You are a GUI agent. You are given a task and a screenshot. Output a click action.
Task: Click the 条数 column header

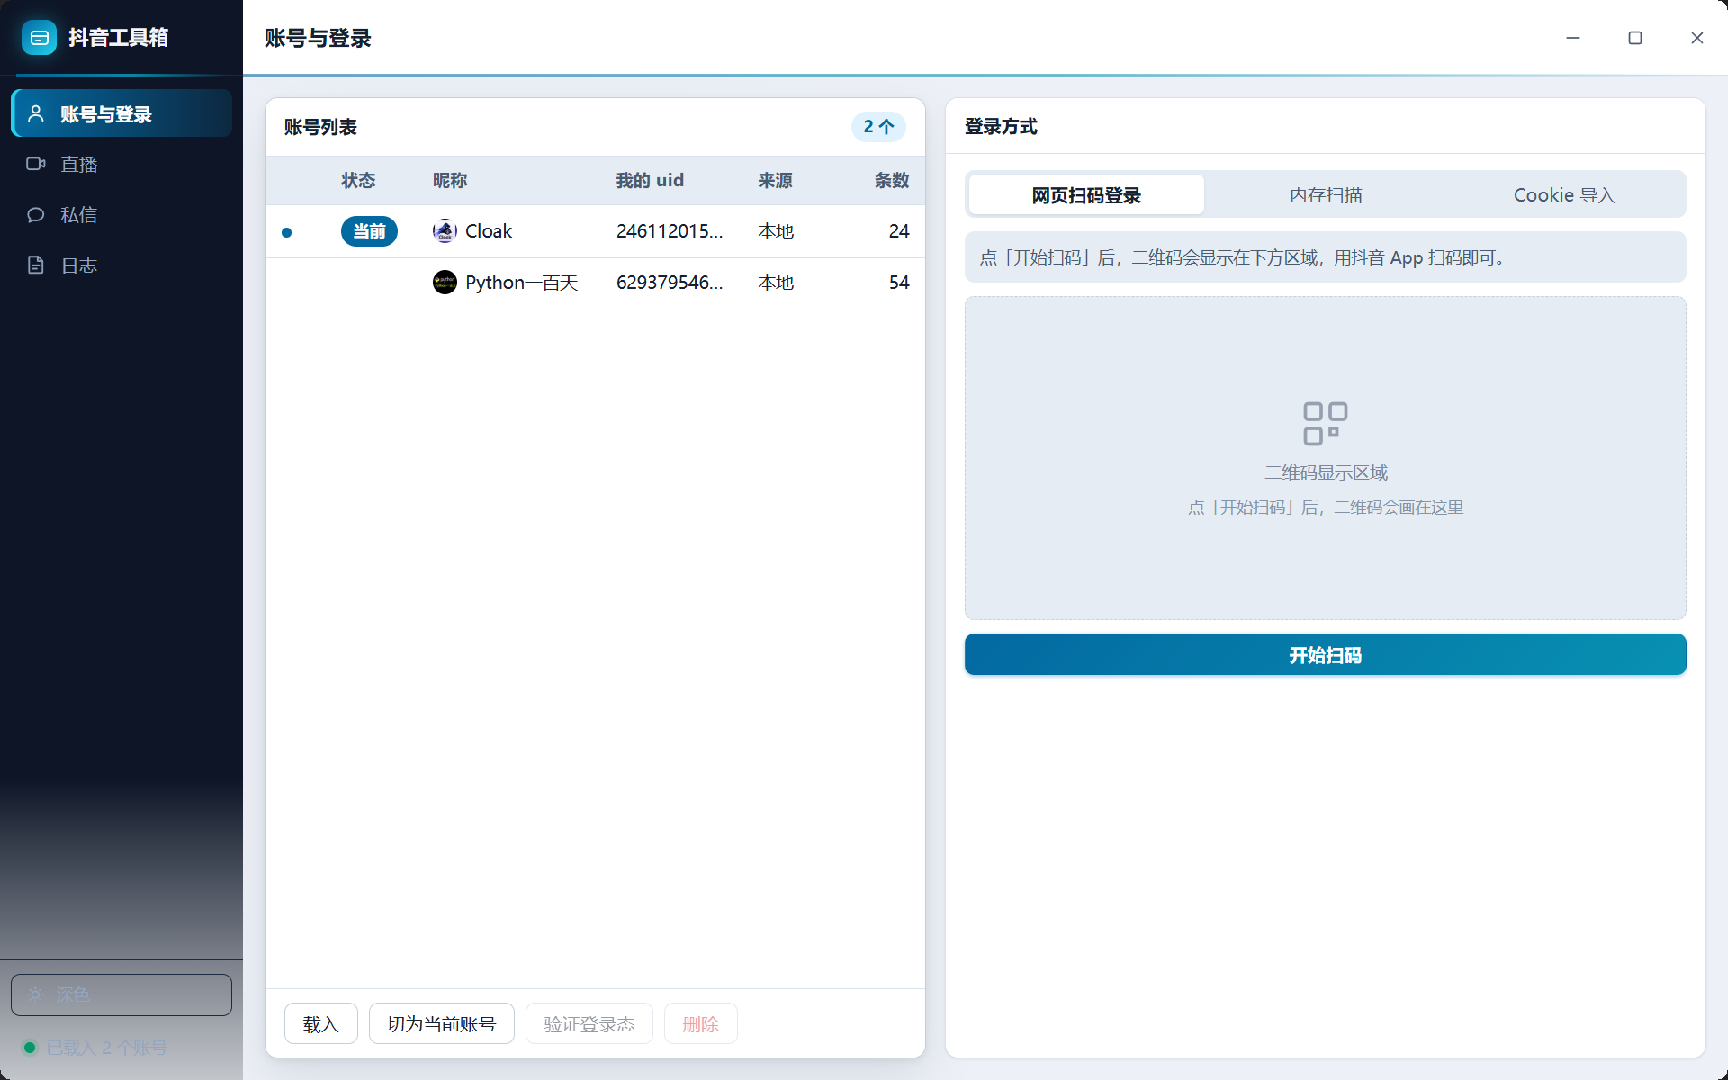892,180
